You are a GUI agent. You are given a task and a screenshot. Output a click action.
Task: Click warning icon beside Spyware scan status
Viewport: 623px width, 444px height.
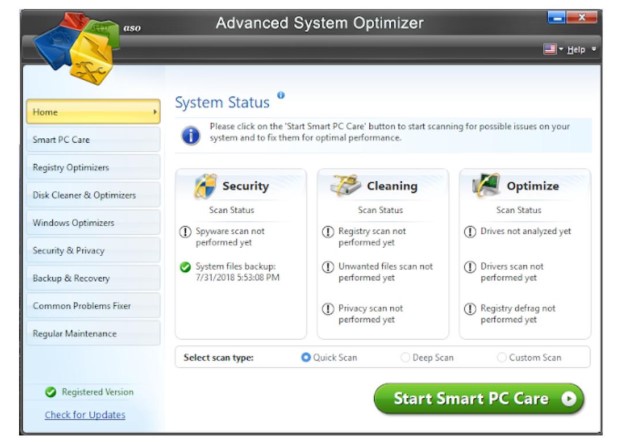click(185, 232)
